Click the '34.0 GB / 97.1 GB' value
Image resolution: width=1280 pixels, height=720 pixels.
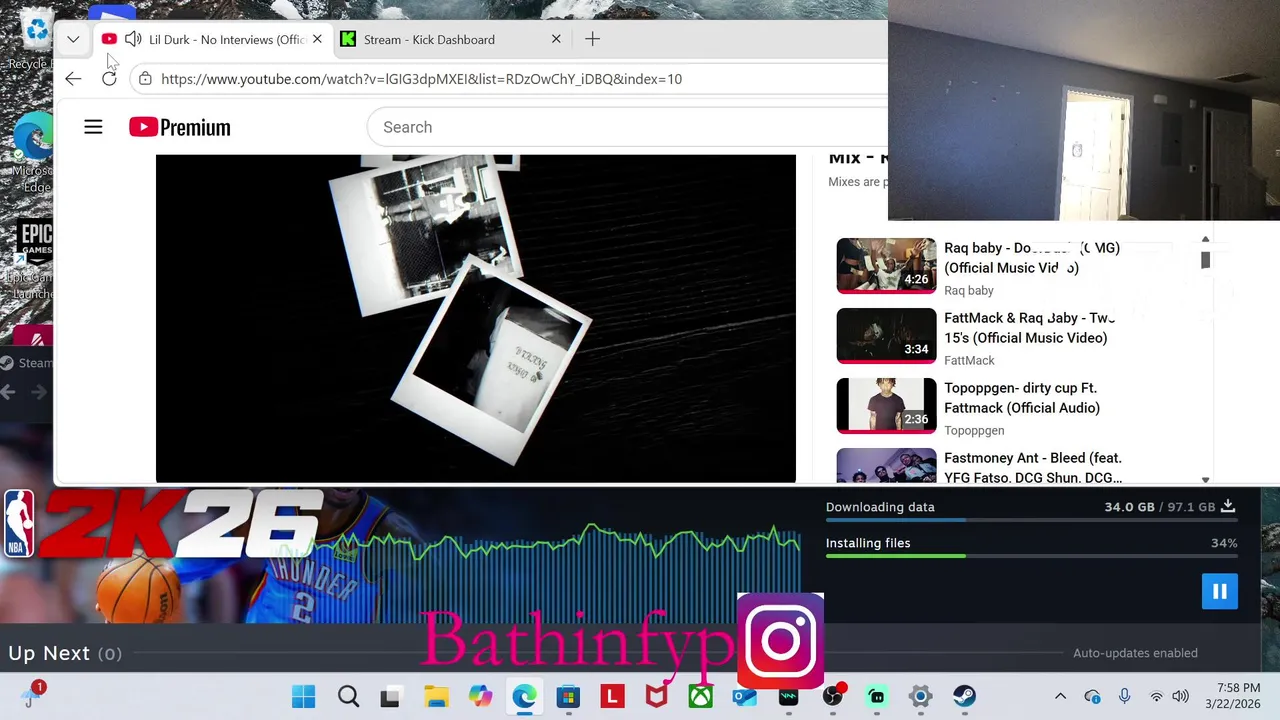1160,507
